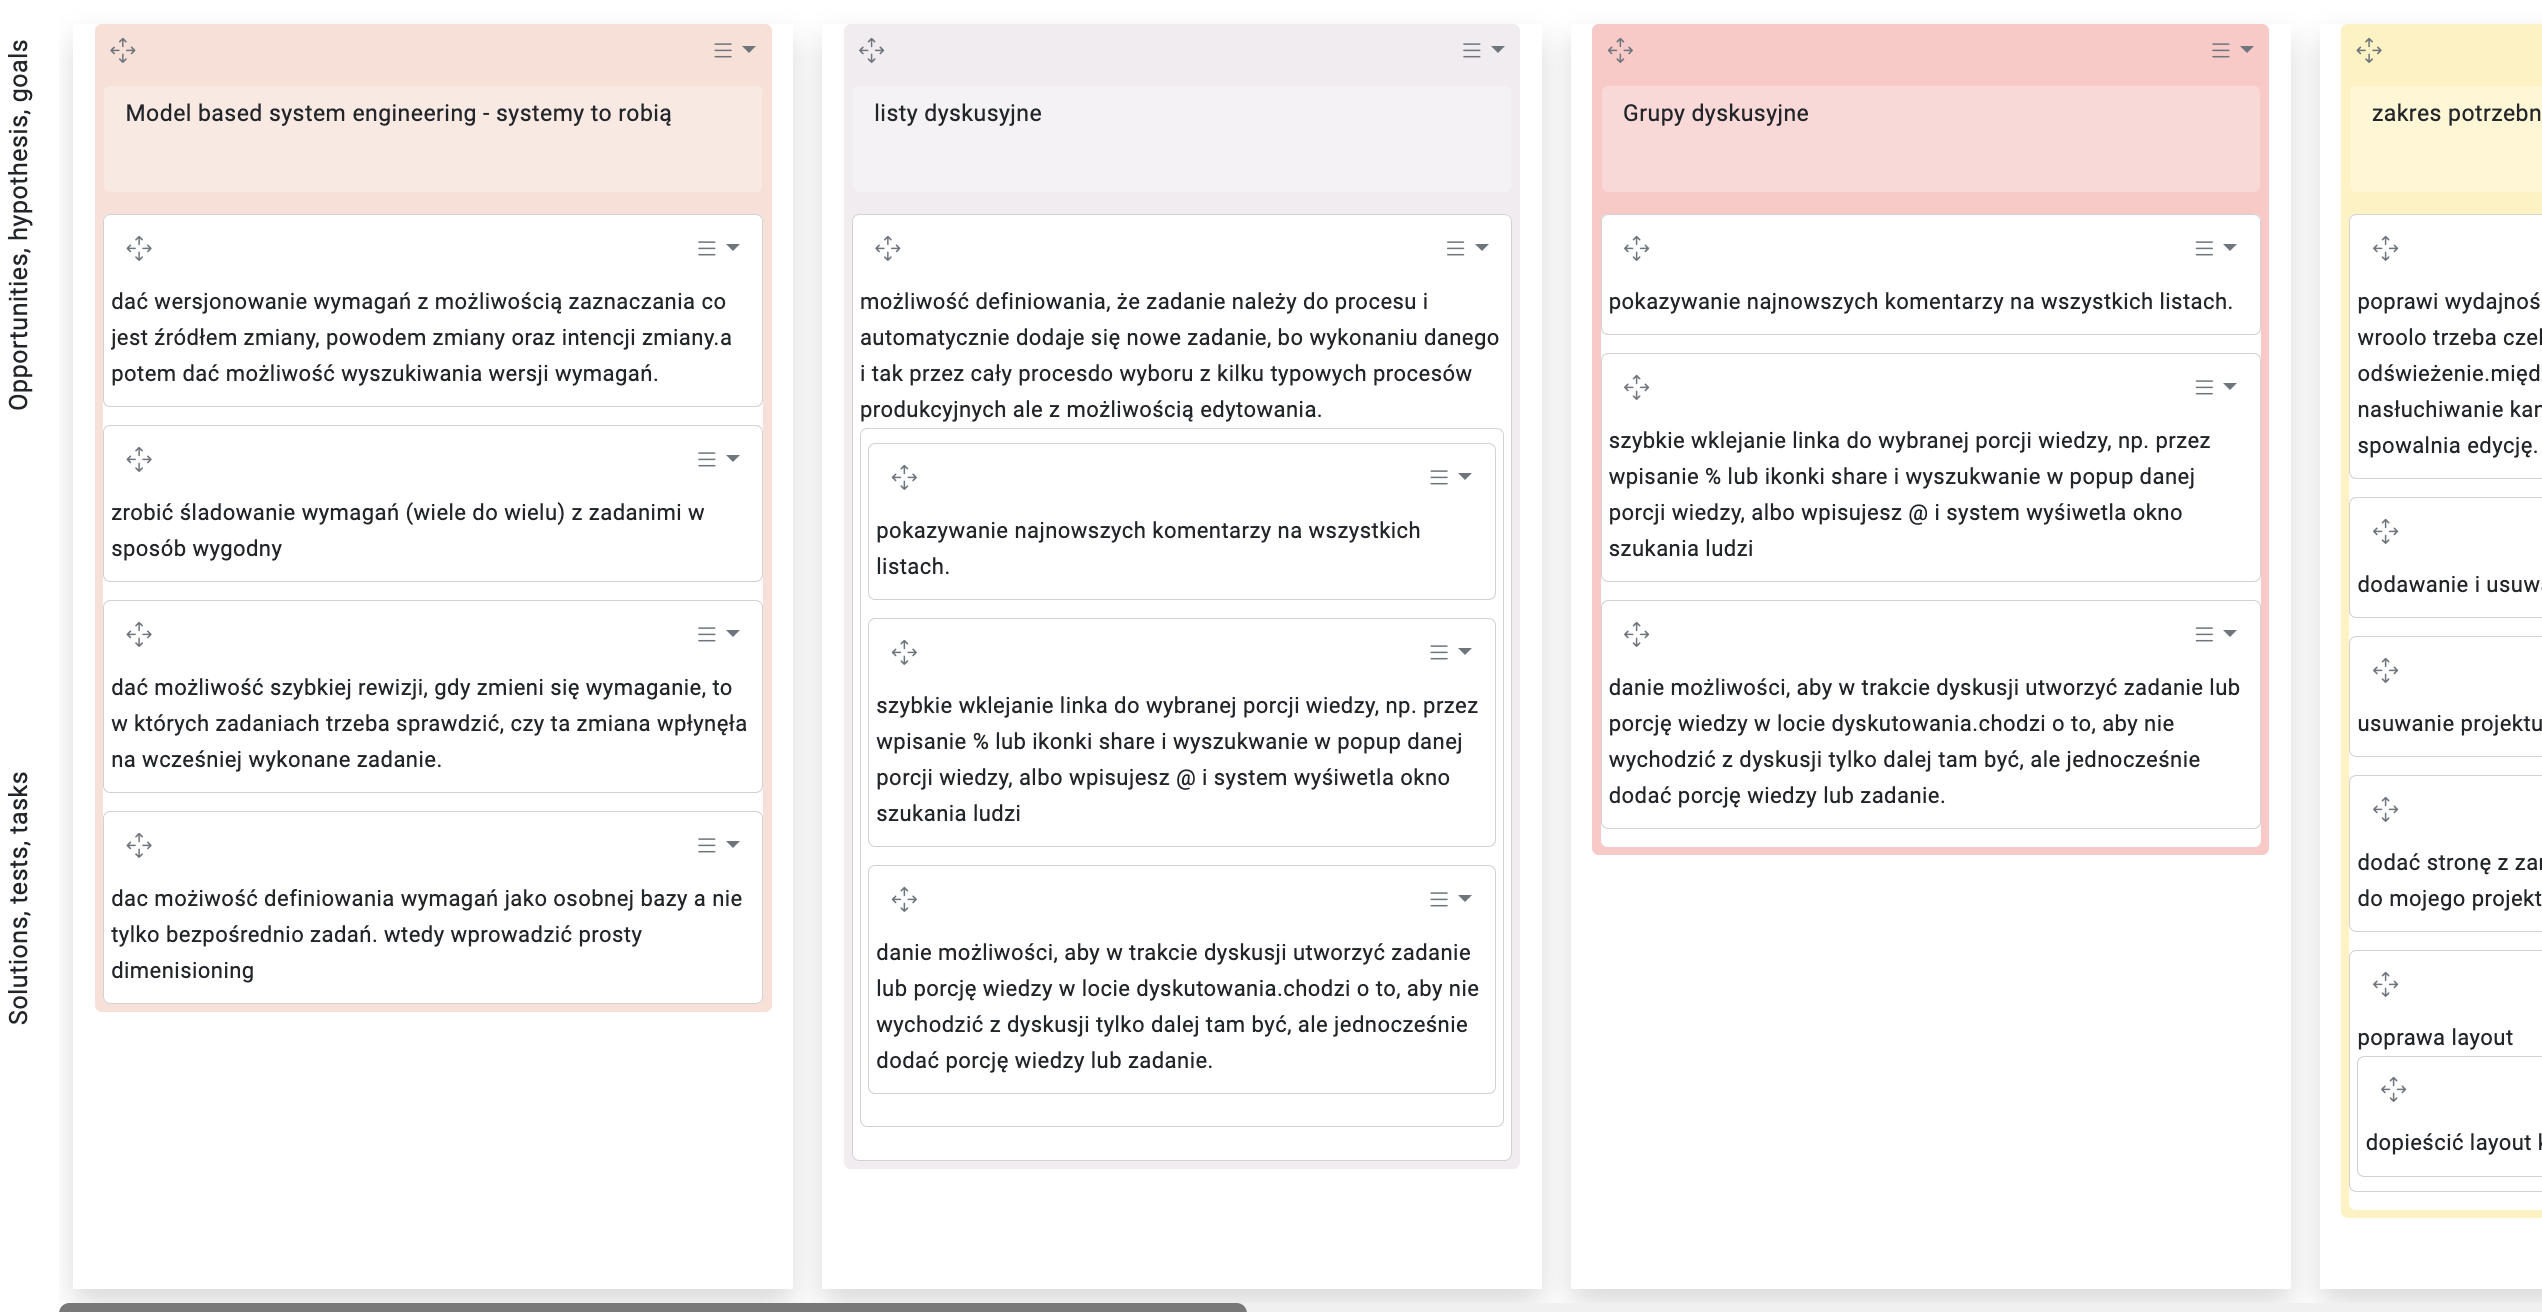
Task: Click move handle on 'poprawa layout' card
Action: [2386, 984]
